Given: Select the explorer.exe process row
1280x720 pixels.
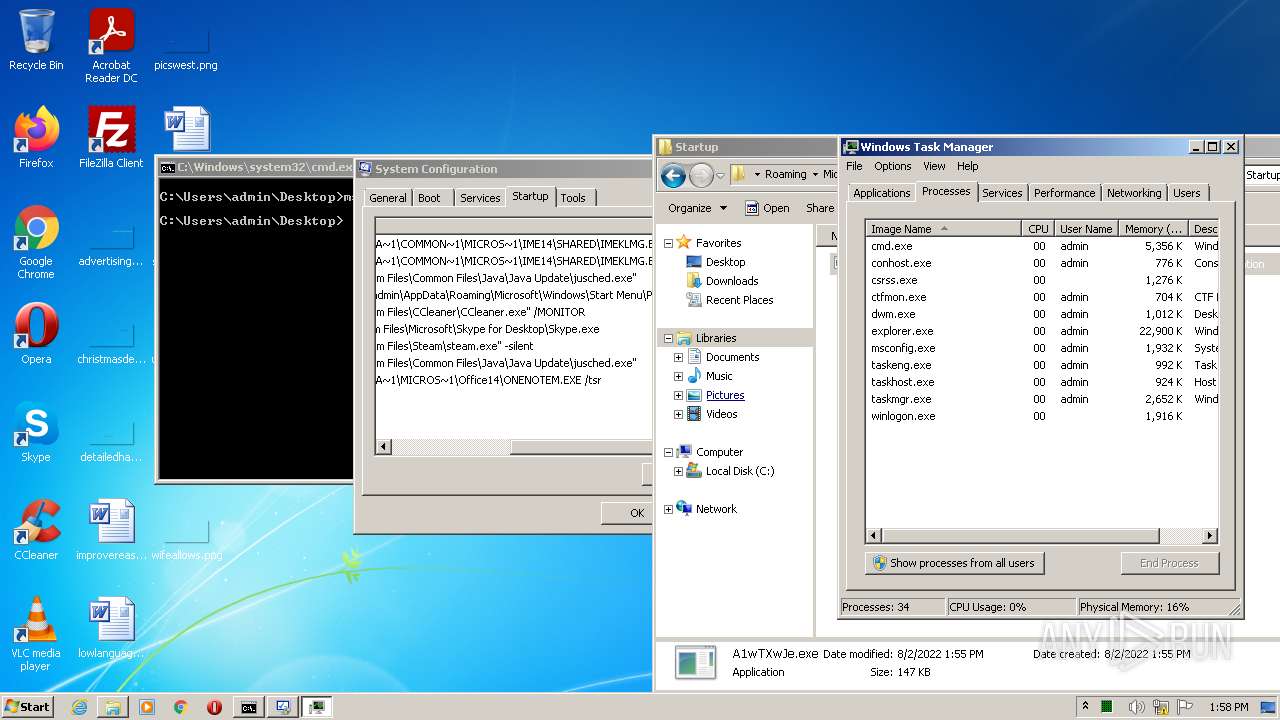Looking at the screenshot, I should (x=1041, y=331).
